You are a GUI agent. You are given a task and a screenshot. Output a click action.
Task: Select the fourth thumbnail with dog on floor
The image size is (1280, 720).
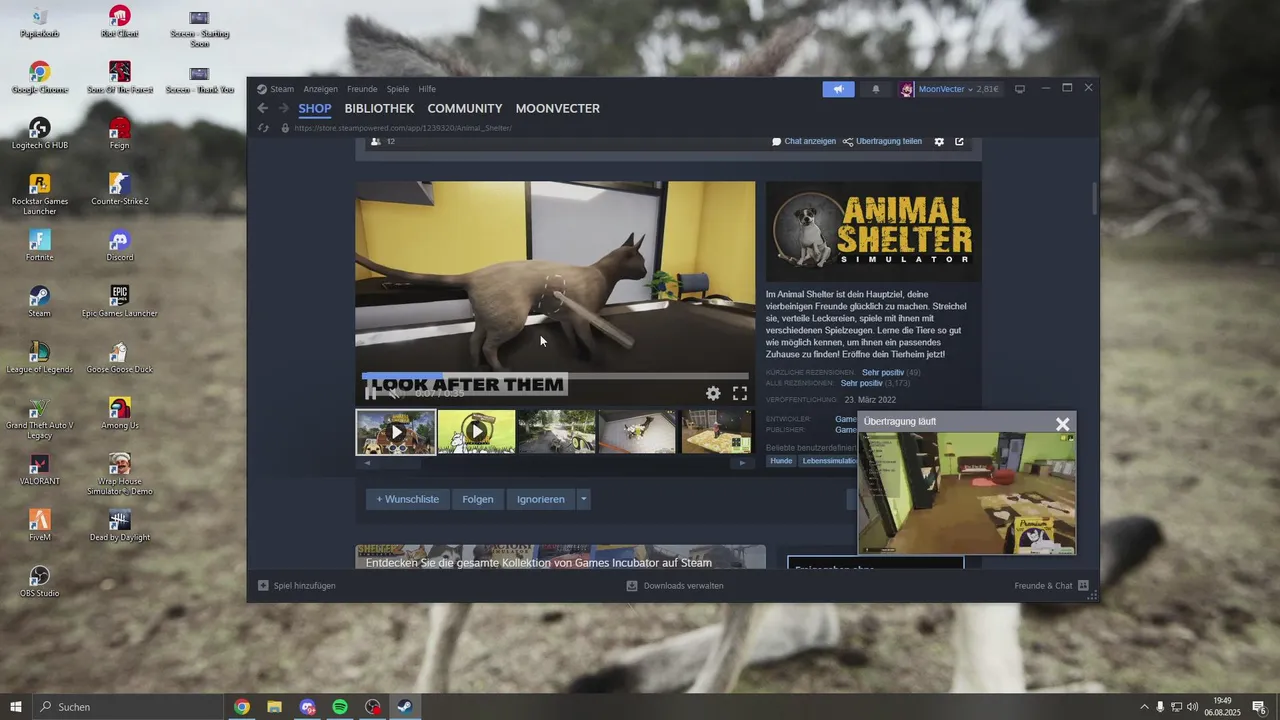click(x=638, y=432)
